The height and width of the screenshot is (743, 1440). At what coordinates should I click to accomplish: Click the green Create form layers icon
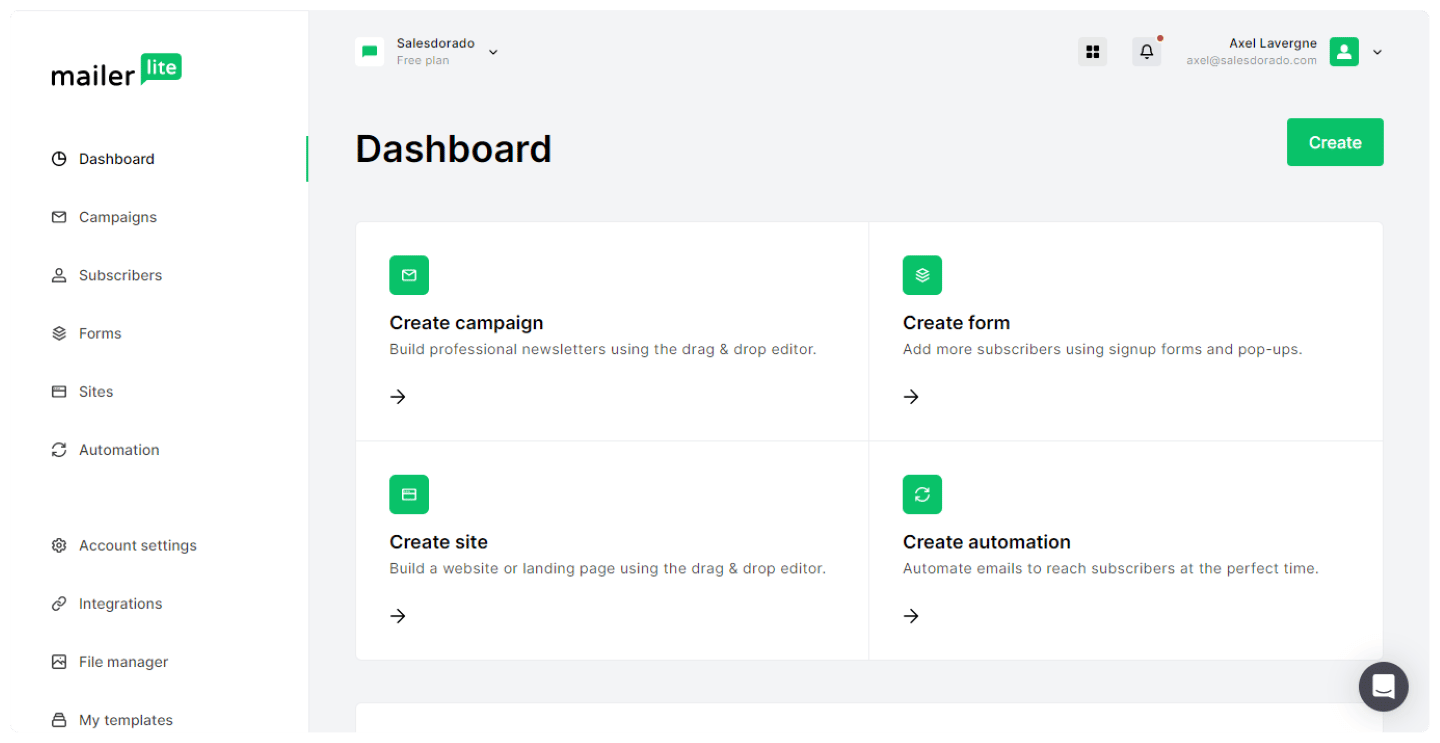(922, 275)
